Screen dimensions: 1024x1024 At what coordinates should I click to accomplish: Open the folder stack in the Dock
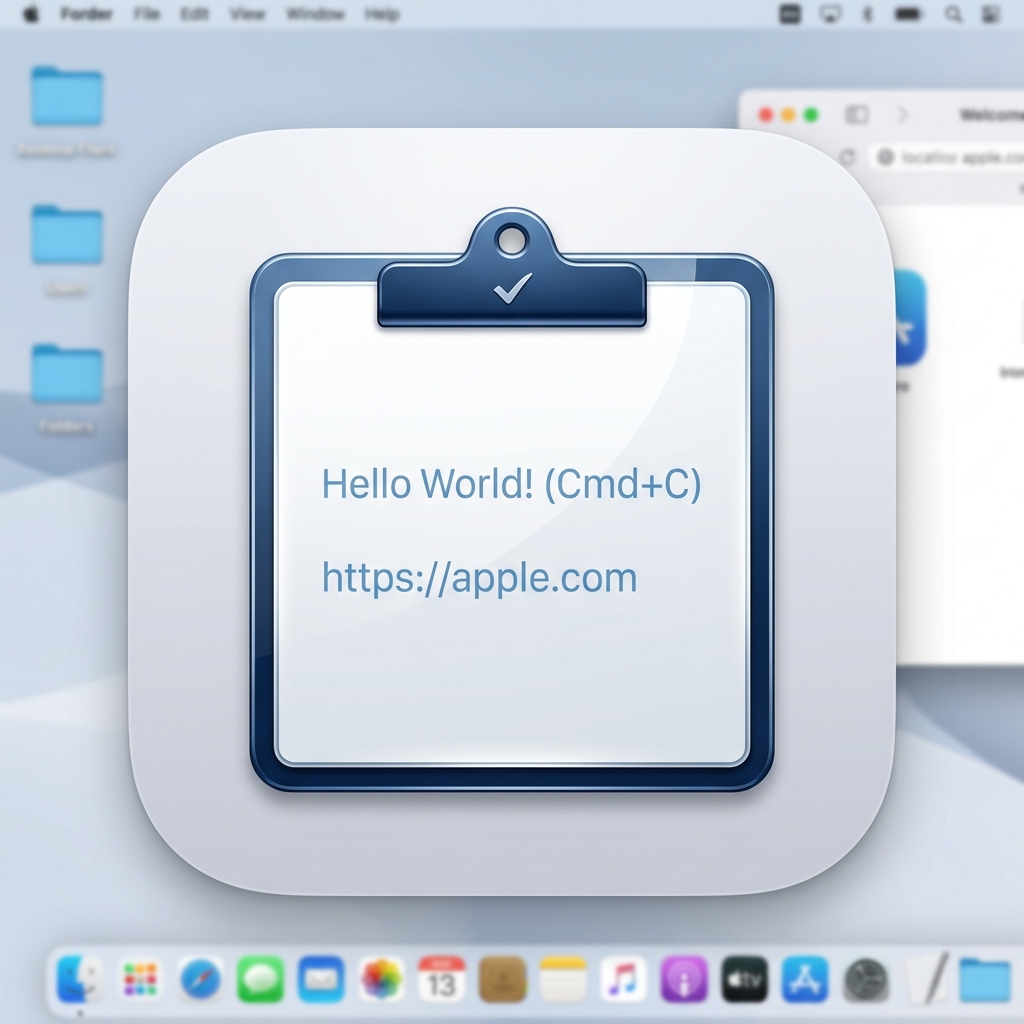pos(986,980)
